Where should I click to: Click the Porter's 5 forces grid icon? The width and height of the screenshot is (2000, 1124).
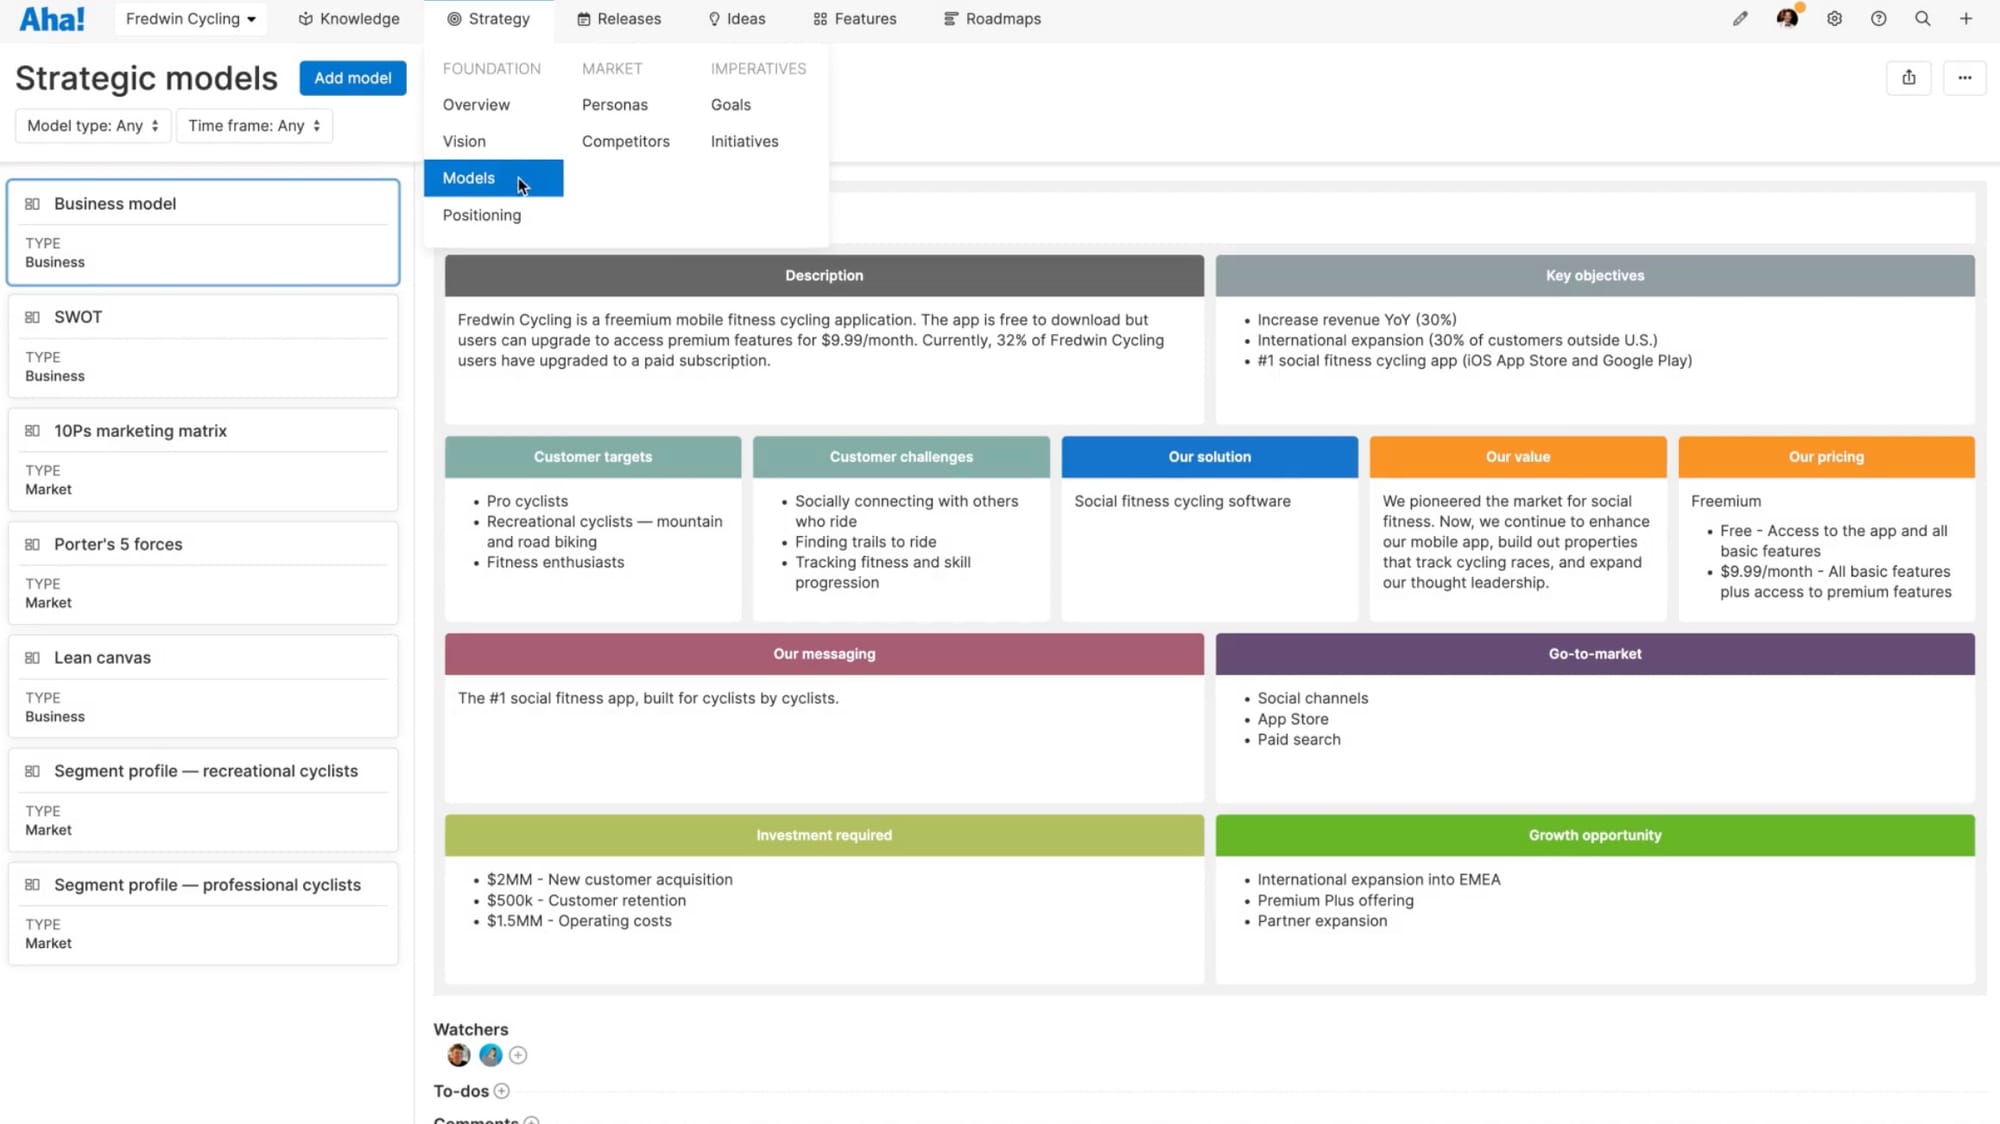tap(32, 545)
